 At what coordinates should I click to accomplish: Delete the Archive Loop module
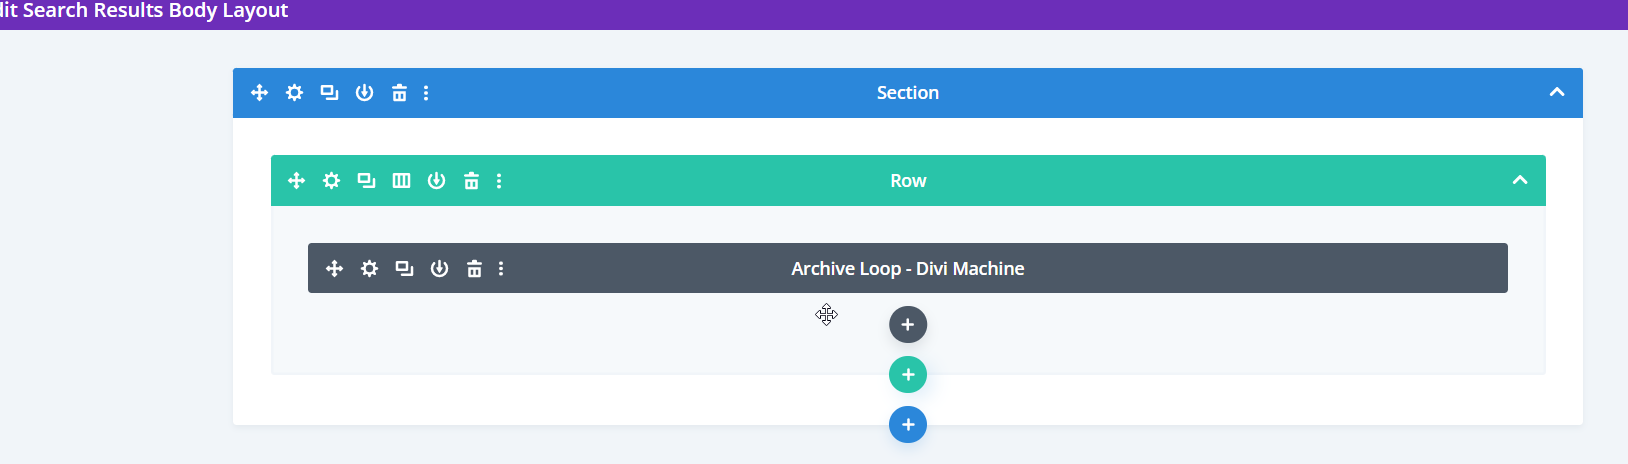coord(474,269)
